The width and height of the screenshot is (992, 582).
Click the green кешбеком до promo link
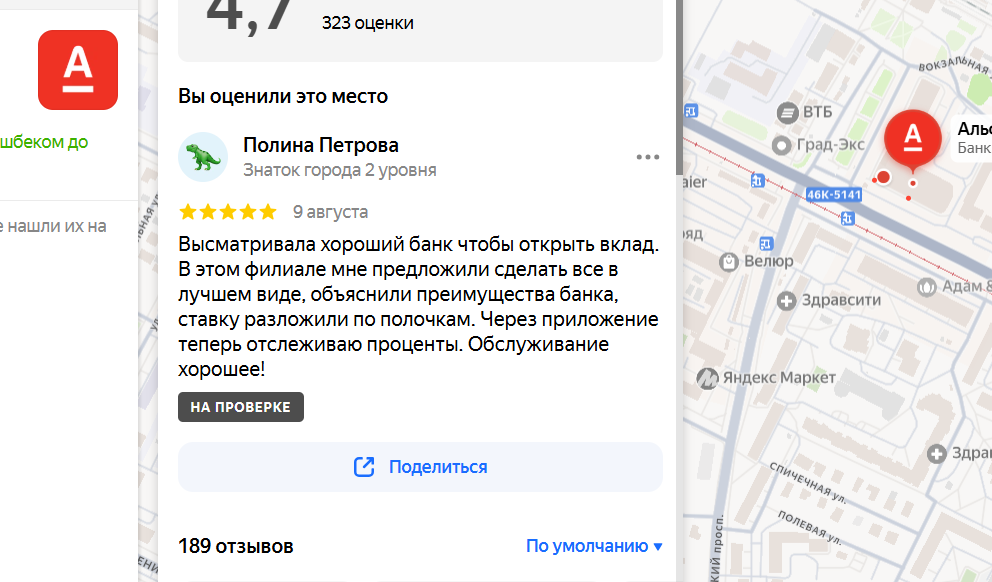(x=44, y=142)
